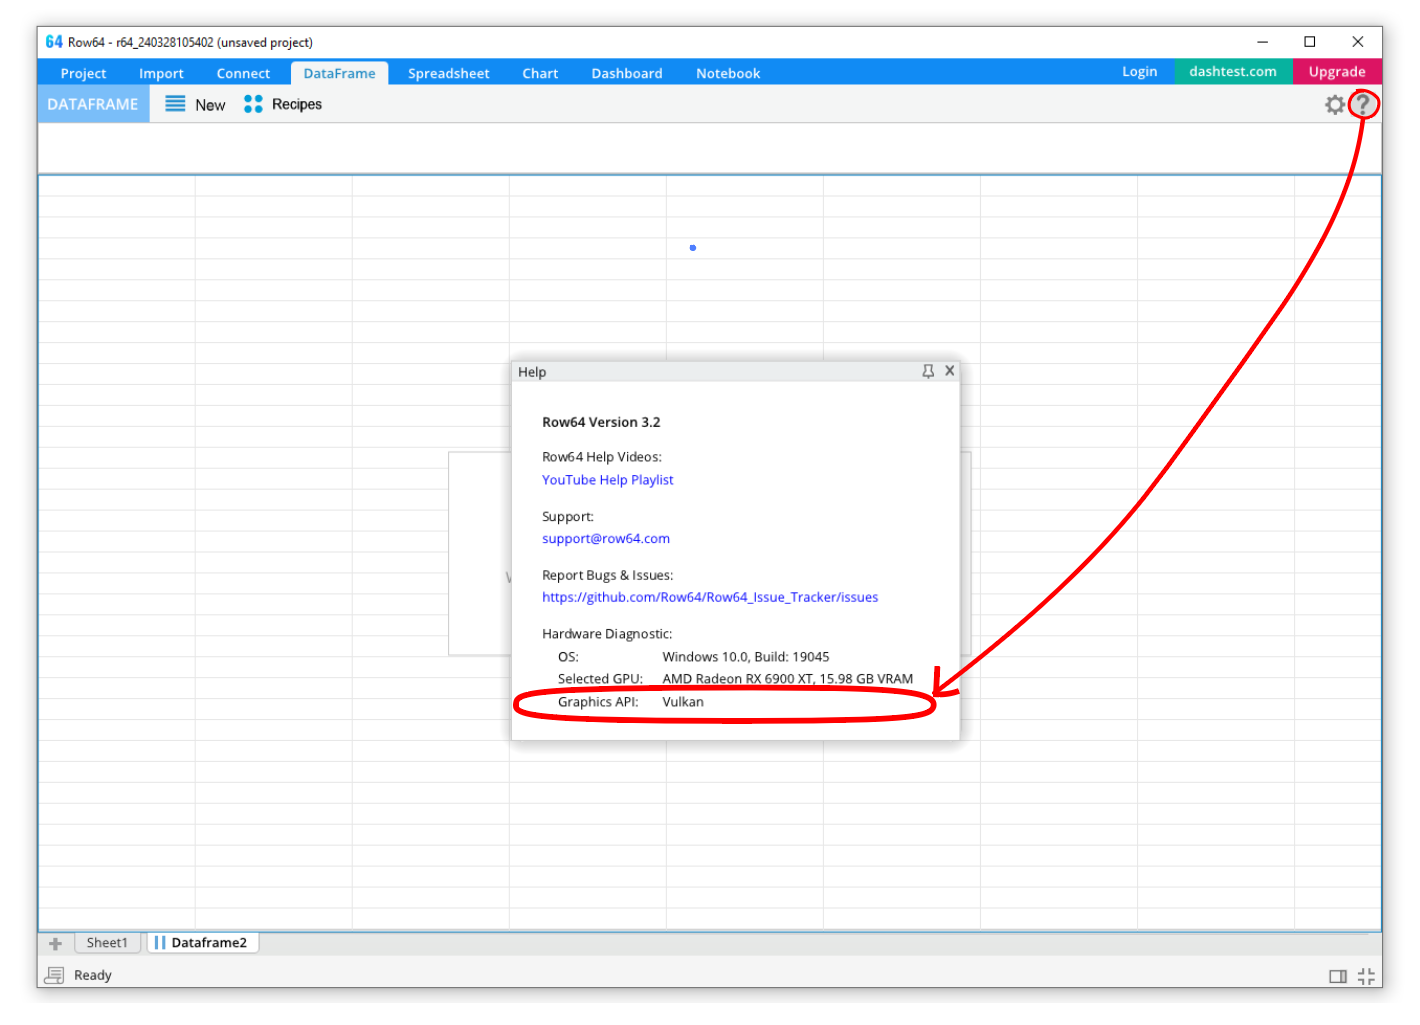Open the Notebook tab
Viewport: 1420px width, 1025px height.
point(728,73)
